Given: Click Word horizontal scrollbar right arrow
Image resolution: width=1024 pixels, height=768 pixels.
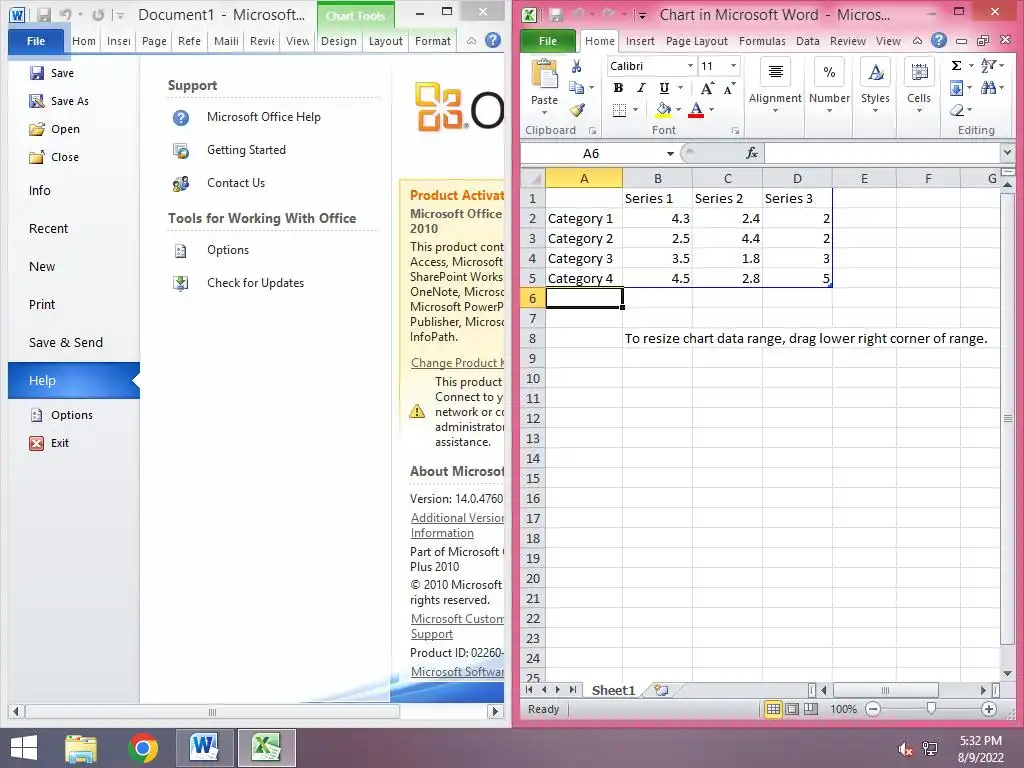Looking at the screenshot, I should [x=495, y=712].
